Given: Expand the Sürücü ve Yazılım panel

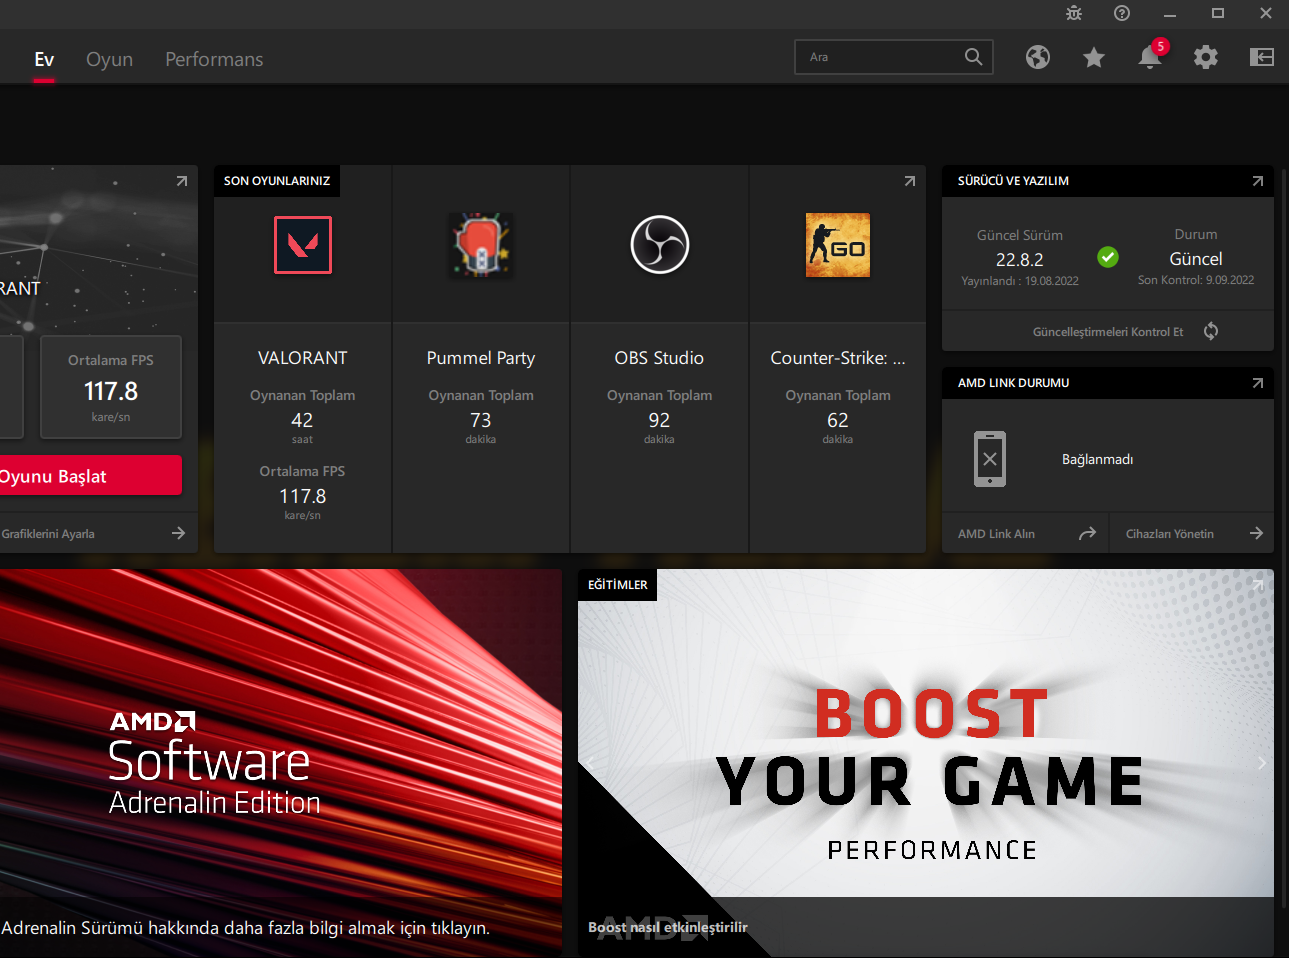Looking at the screenshot, I should click(1258, 181).
